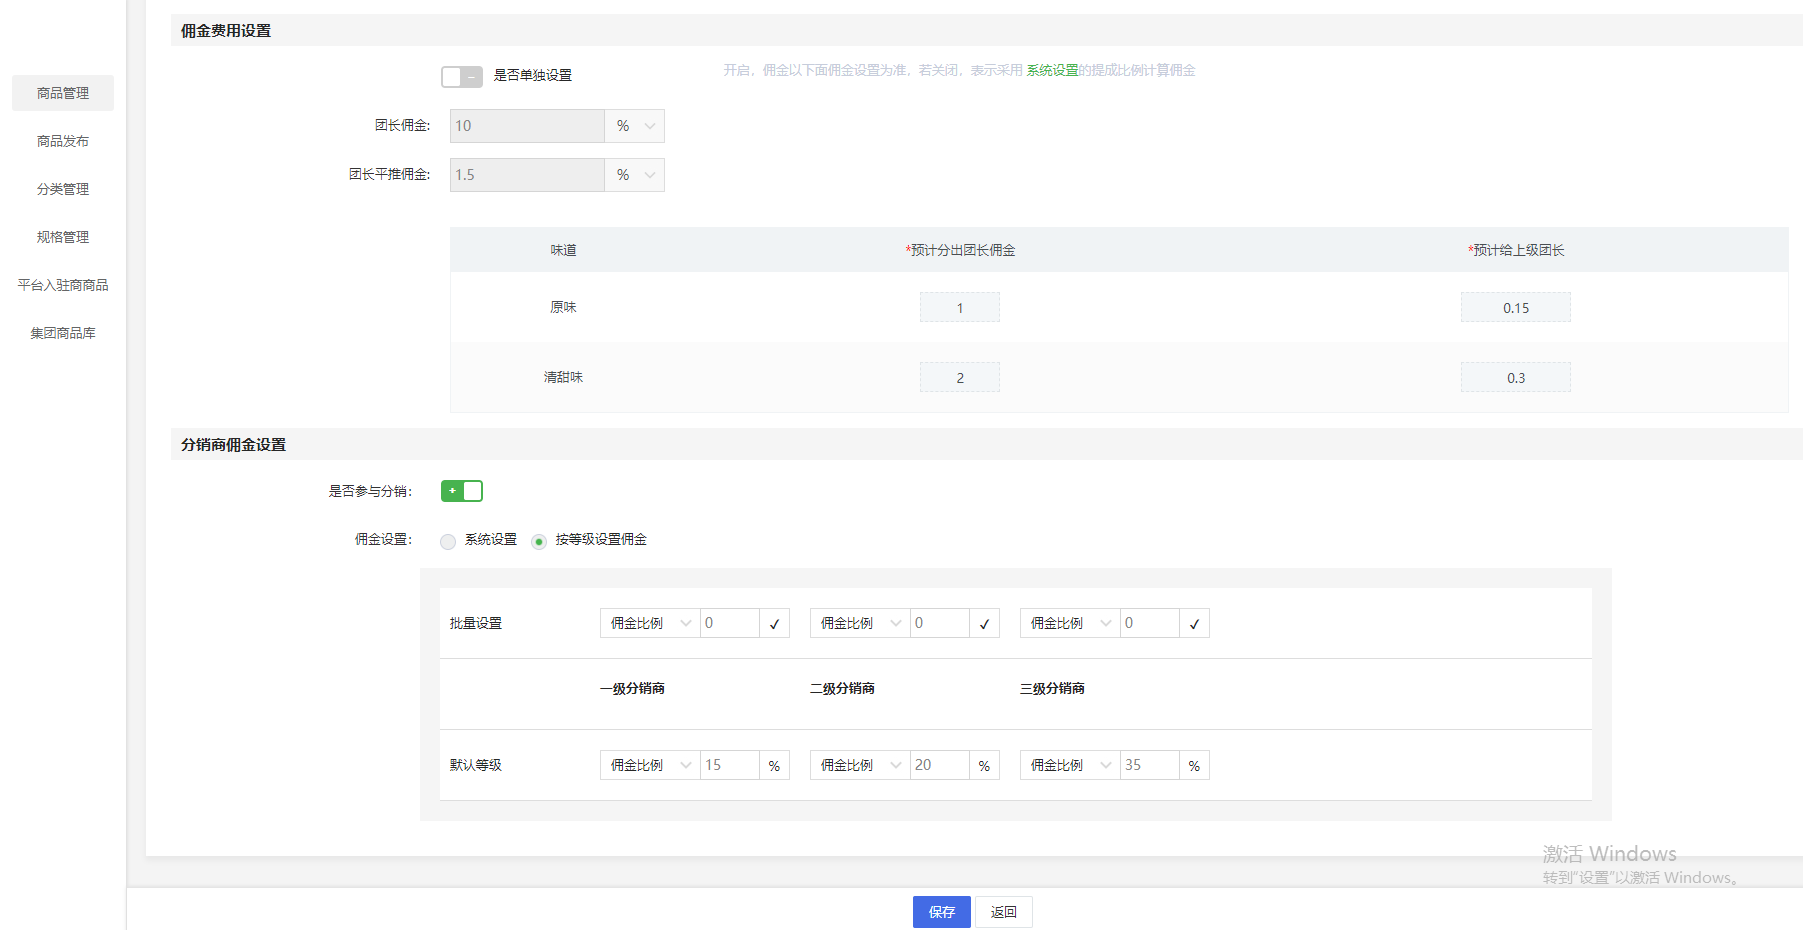Expand first 佣金比例 dropdown in 批量设置 row

[649, 624]
